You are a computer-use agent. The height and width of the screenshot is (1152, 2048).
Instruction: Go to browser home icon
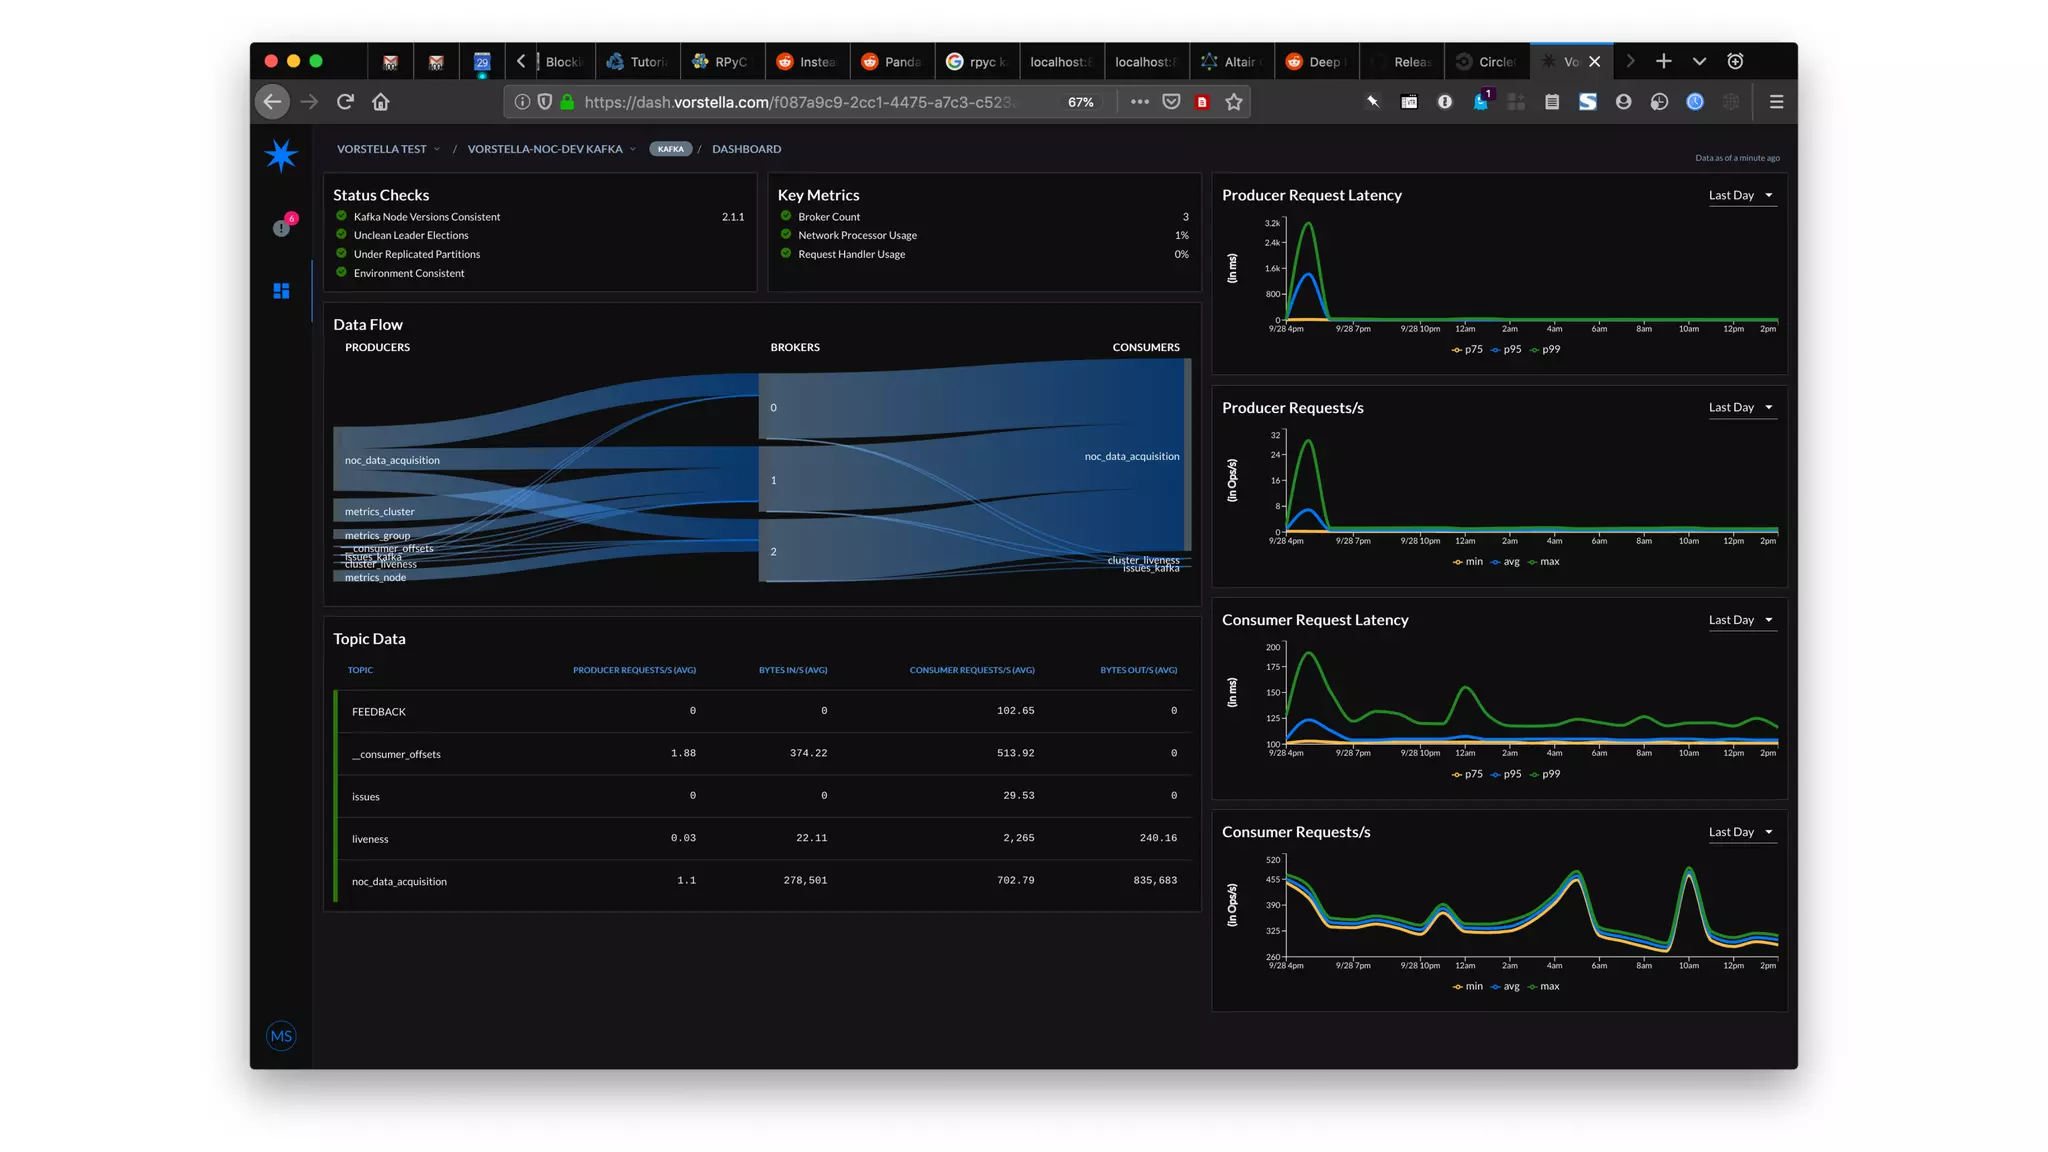(x=381, y=102)
